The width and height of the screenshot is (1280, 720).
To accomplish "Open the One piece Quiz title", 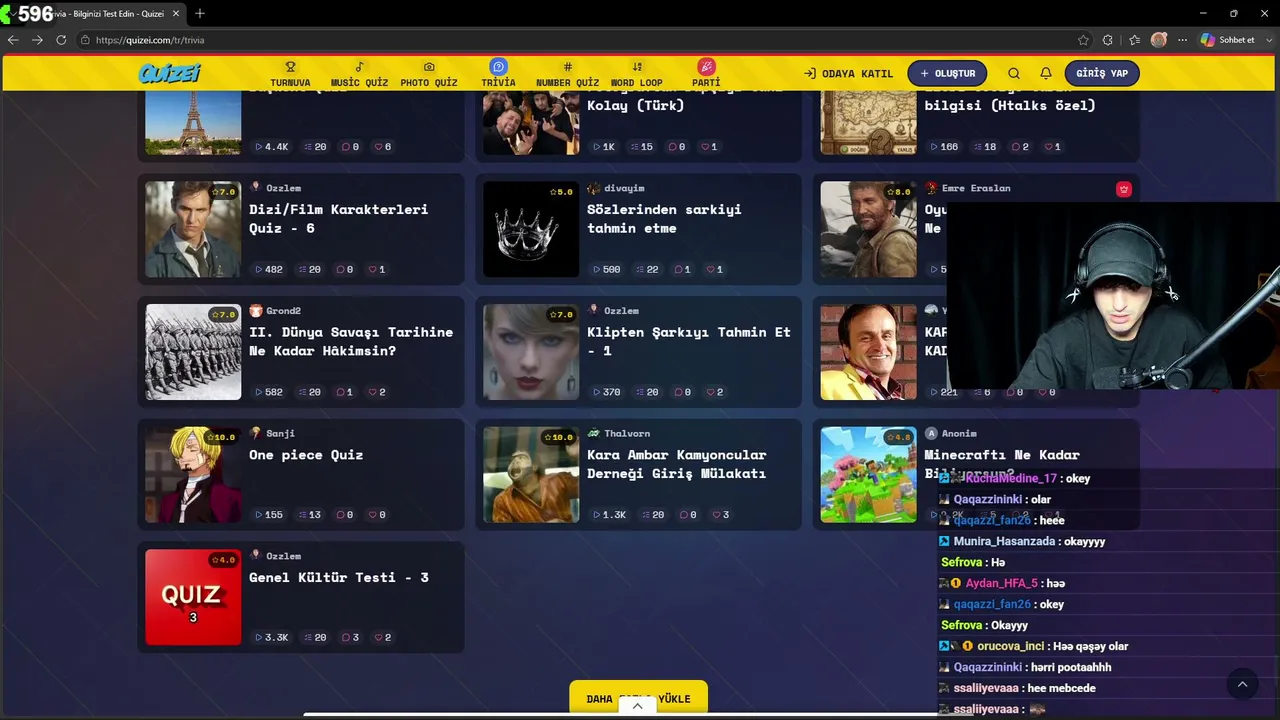I will point(306,455).
